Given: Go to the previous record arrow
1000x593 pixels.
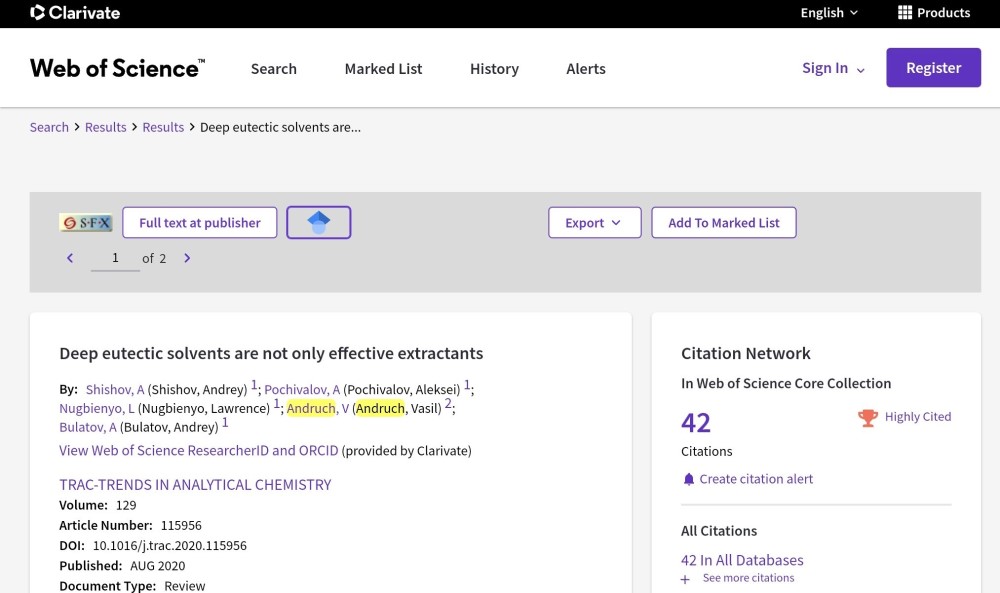Looking at the screenshot, I should click(x=70, y=258).
